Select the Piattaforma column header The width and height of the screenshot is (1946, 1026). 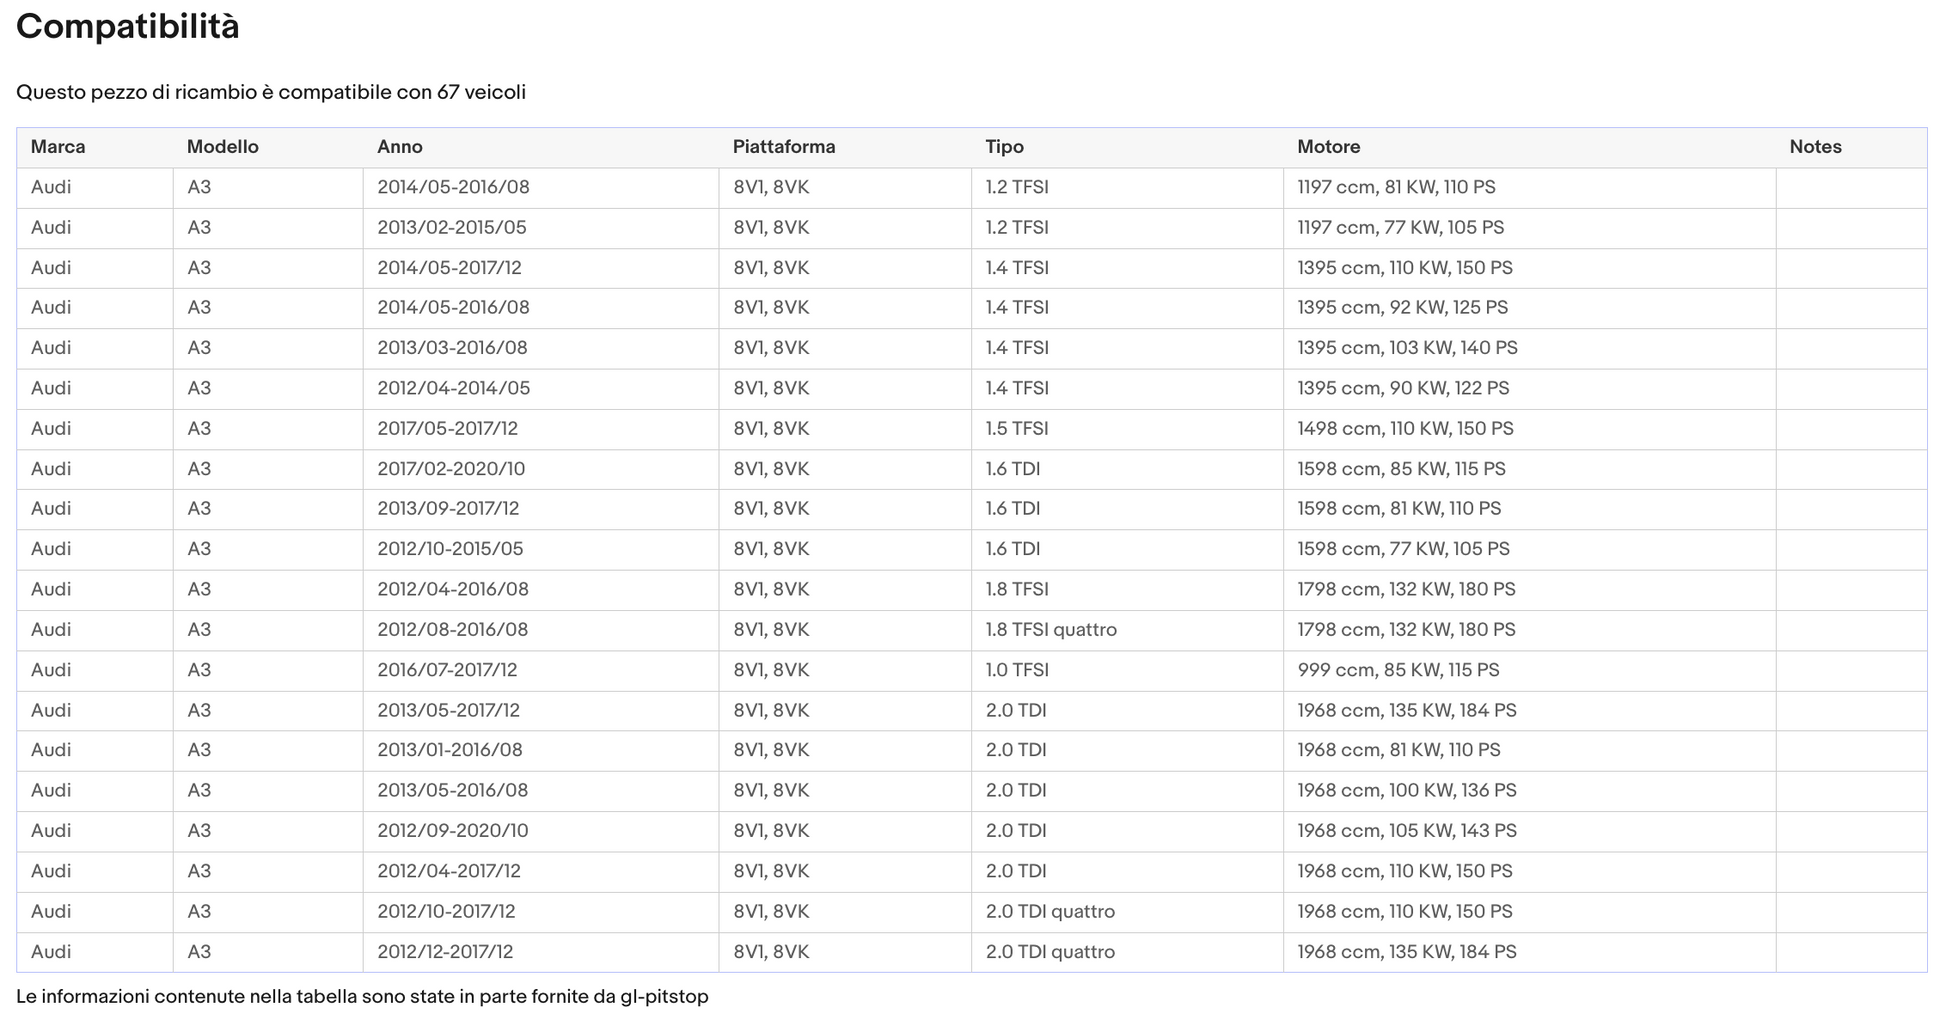pos(783,147)
